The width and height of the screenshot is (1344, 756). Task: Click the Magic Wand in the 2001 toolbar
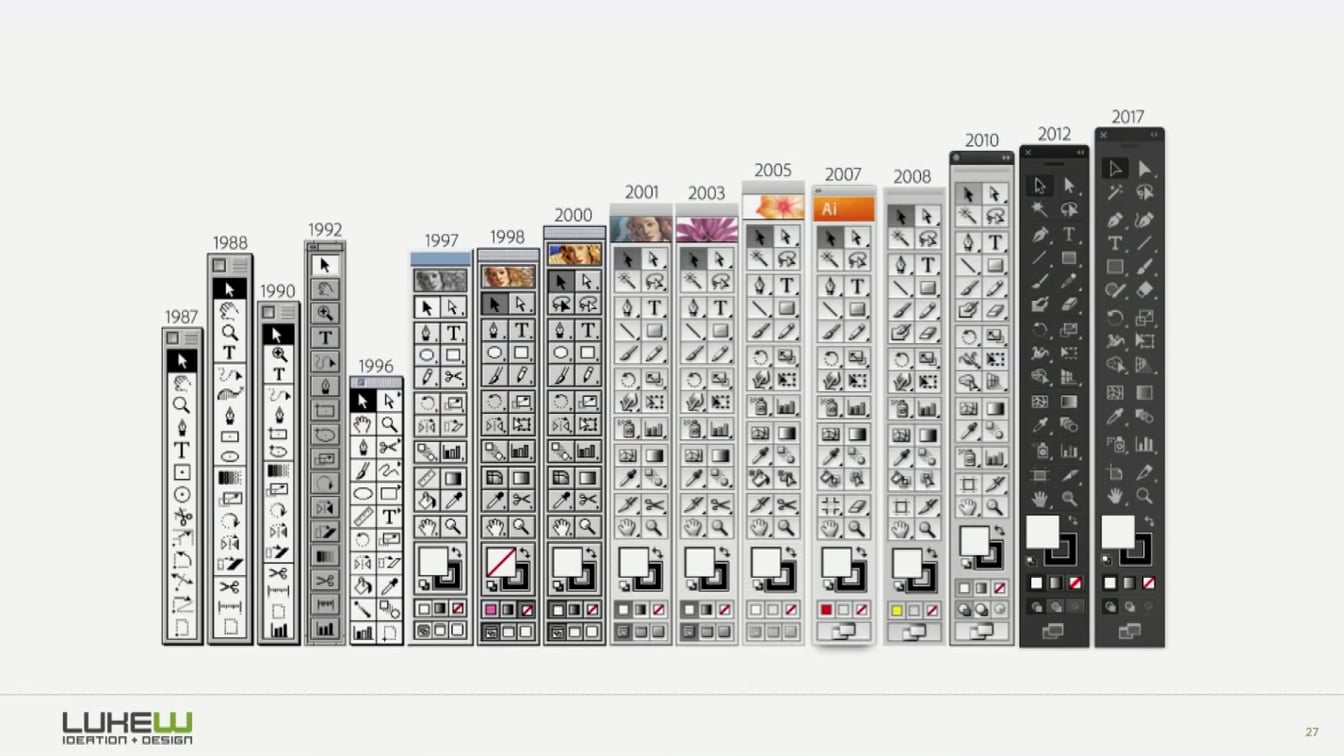click(x=627, y=283)
